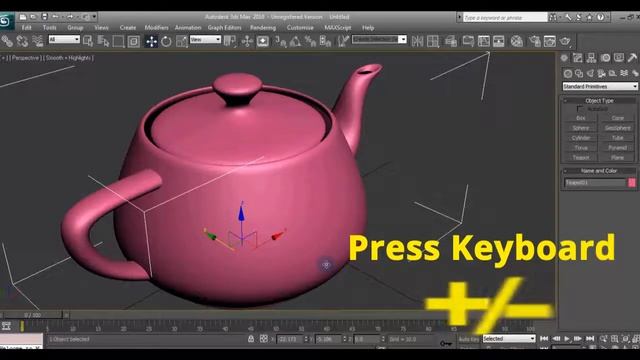This screenshot has height=360, width=640.
Task: Click the Select and Manipulate icon
Action: coord(247,41)
